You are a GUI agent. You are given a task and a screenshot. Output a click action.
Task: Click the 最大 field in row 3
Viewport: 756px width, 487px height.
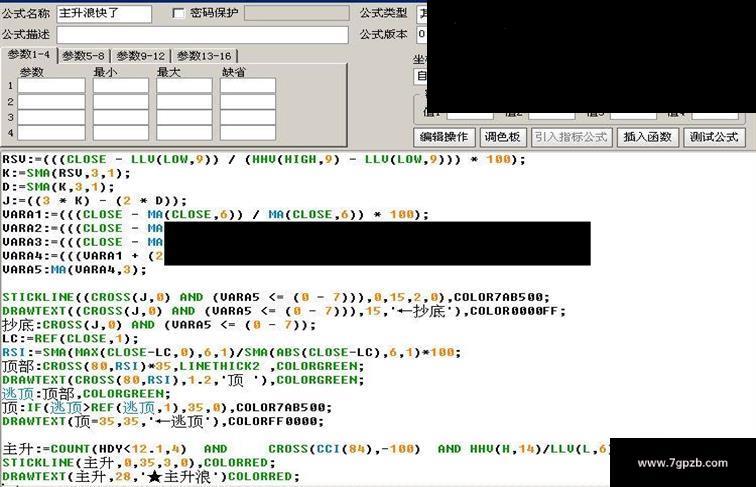click(x=184, y=117)
